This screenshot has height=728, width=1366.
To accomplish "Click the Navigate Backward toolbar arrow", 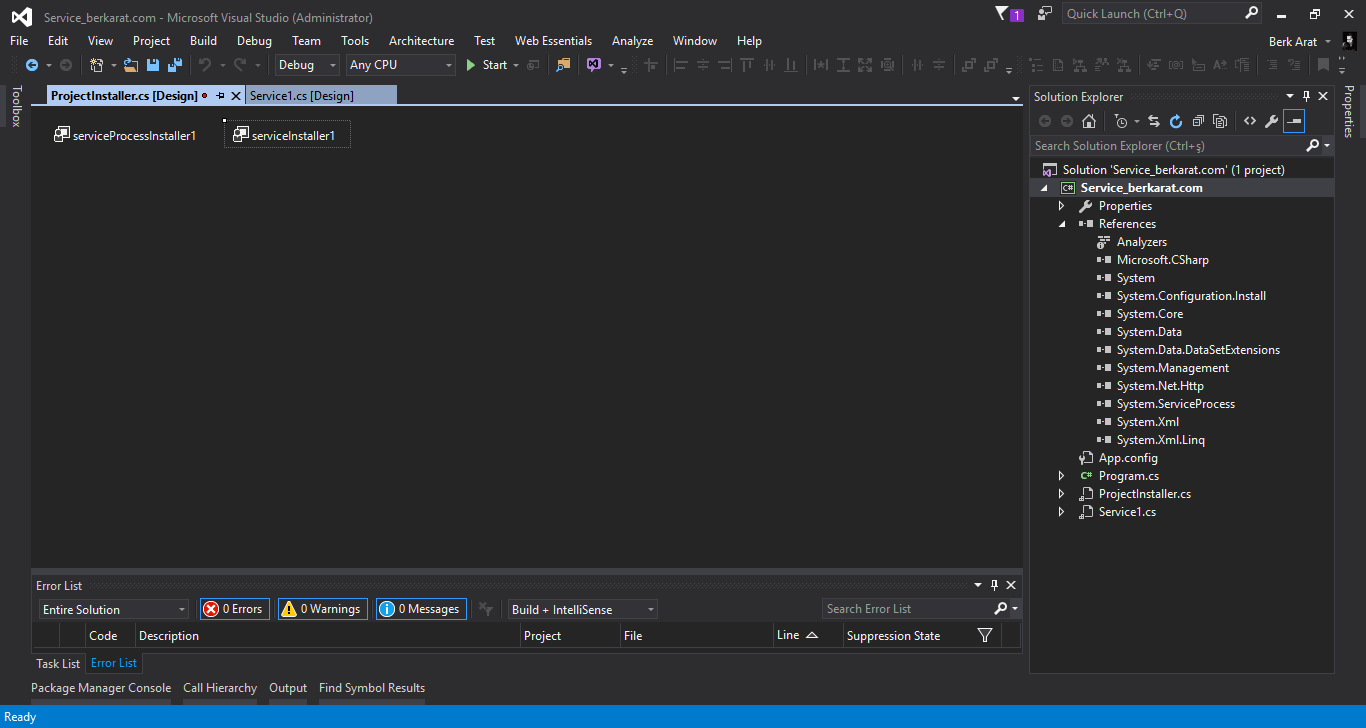I will tap(31, 65).
